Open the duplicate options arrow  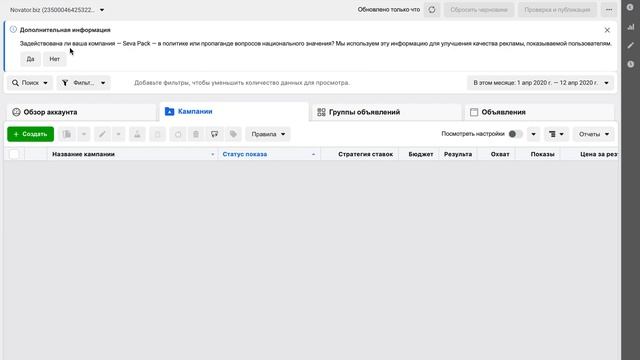pyautogui.click(x=84, y=134)
